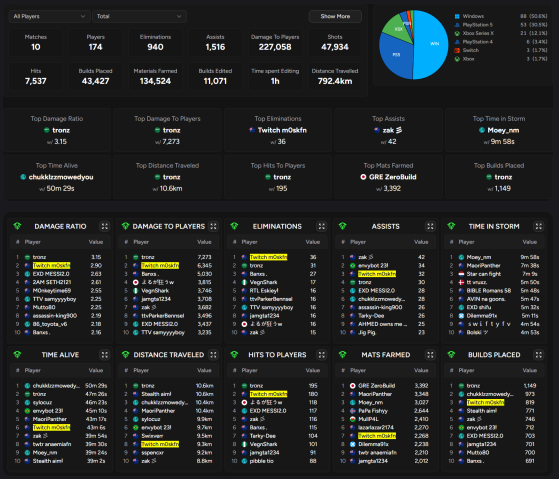Select 2AM SETH2121 in Damage Ratio list
The image size is (559, 479).
pyautogui.click(x=52, y=282)
